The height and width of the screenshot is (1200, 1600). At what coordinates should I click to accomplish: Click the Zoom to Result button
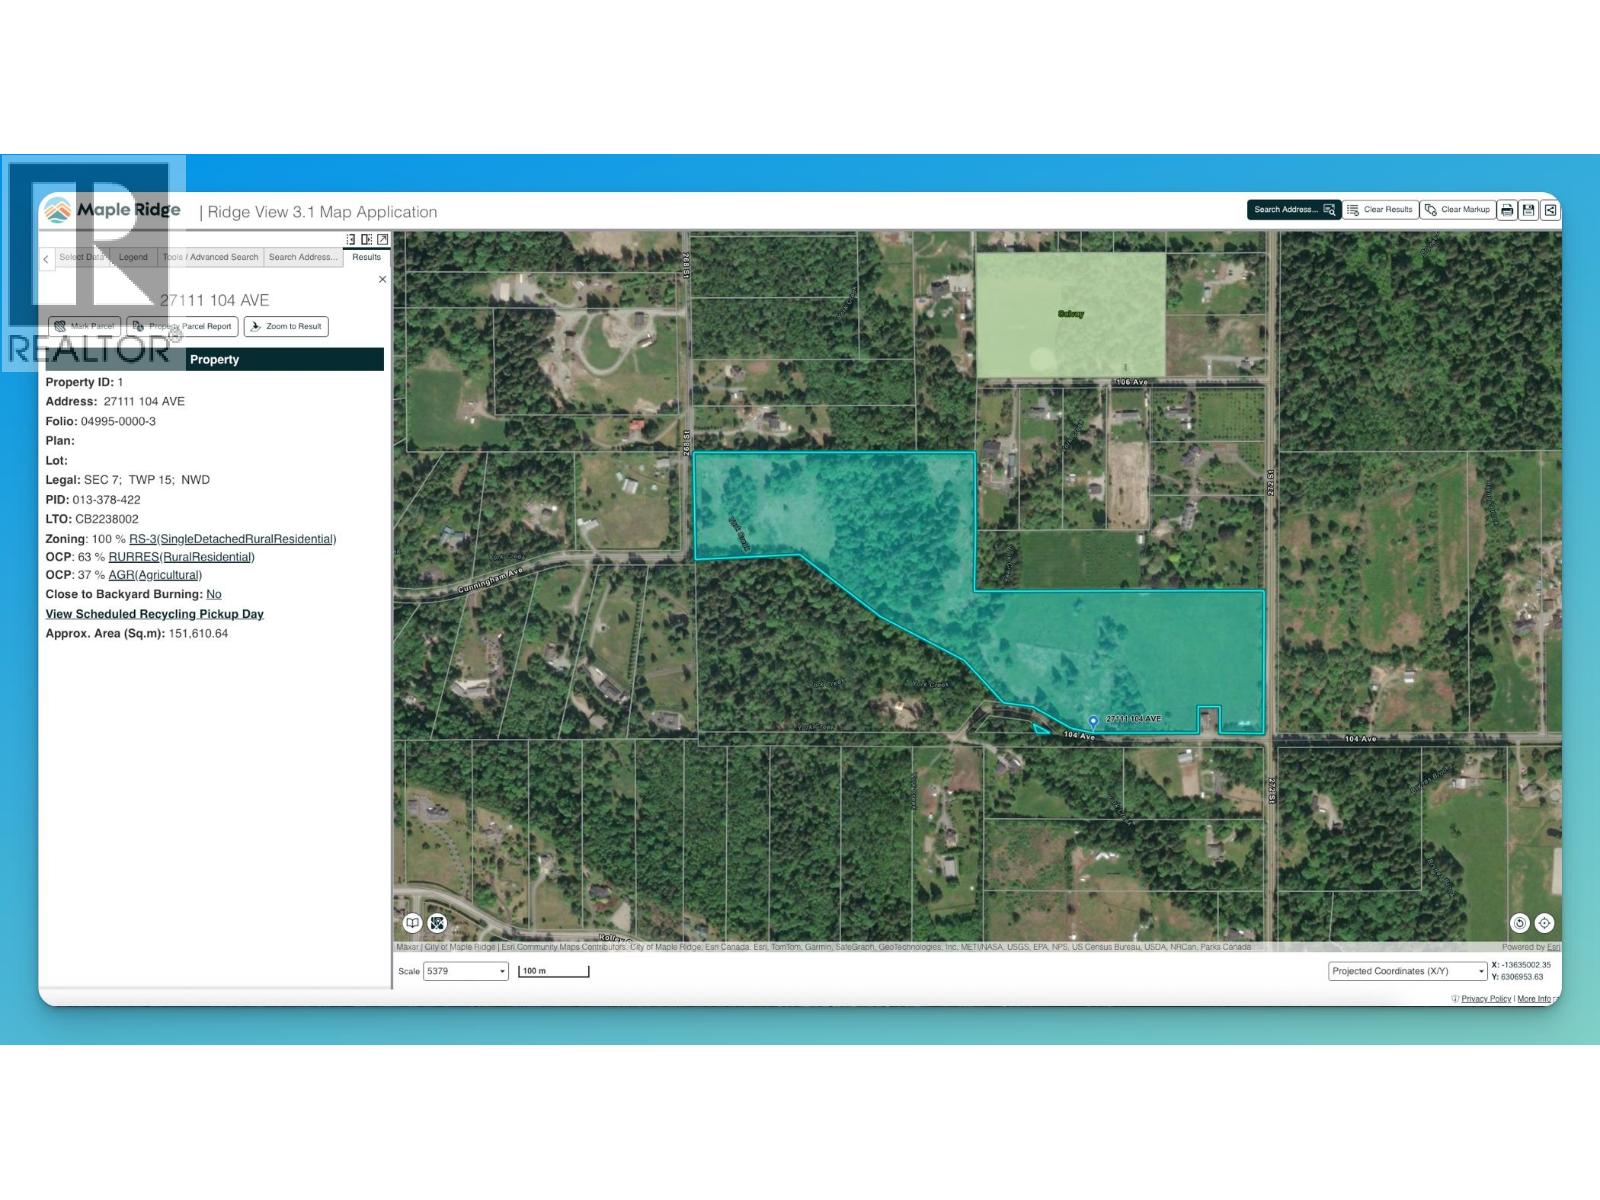[x=286, y=326]
